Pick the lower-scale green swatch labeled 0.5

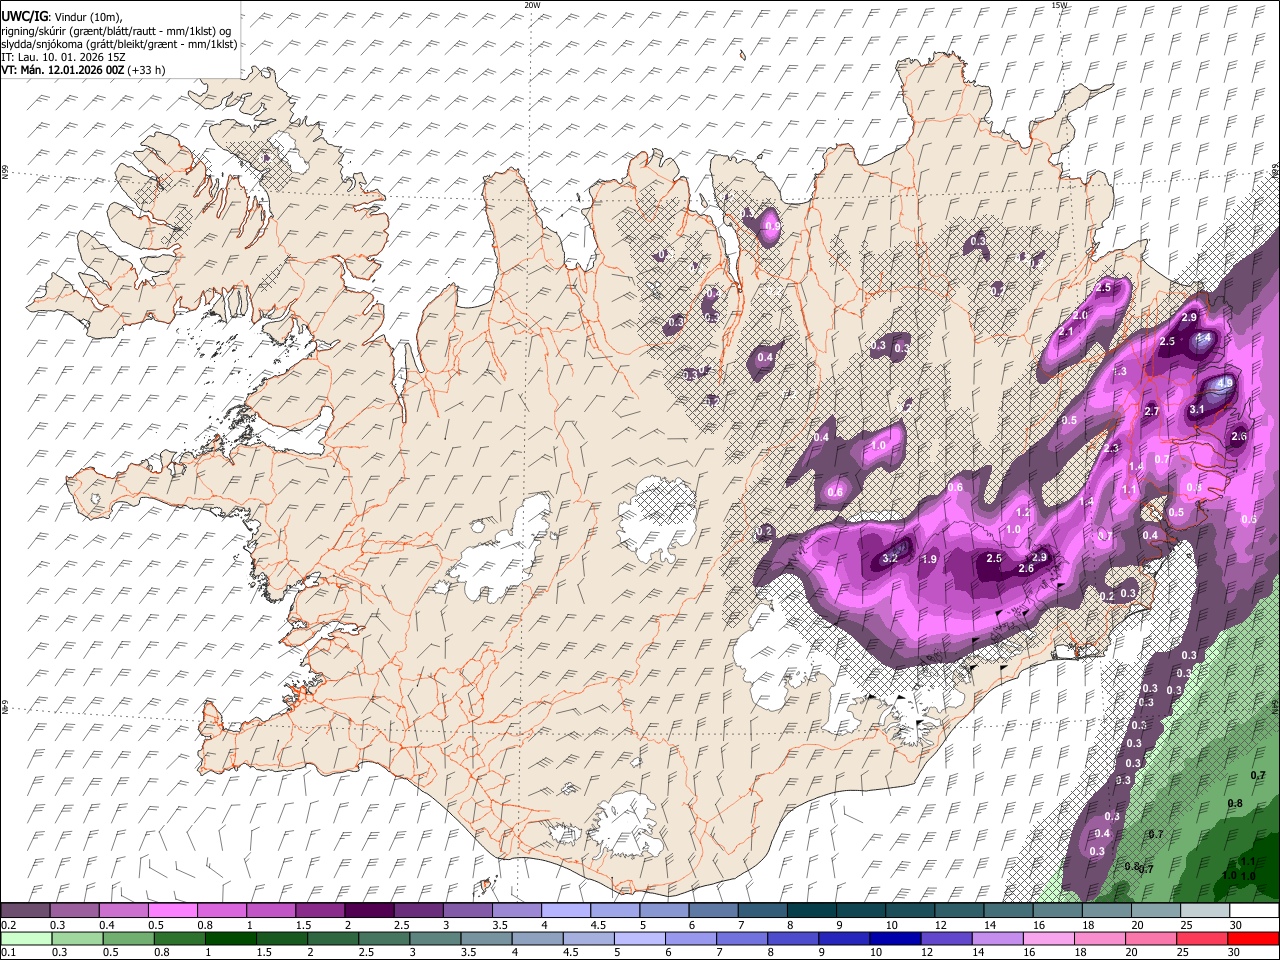point(128,939)
